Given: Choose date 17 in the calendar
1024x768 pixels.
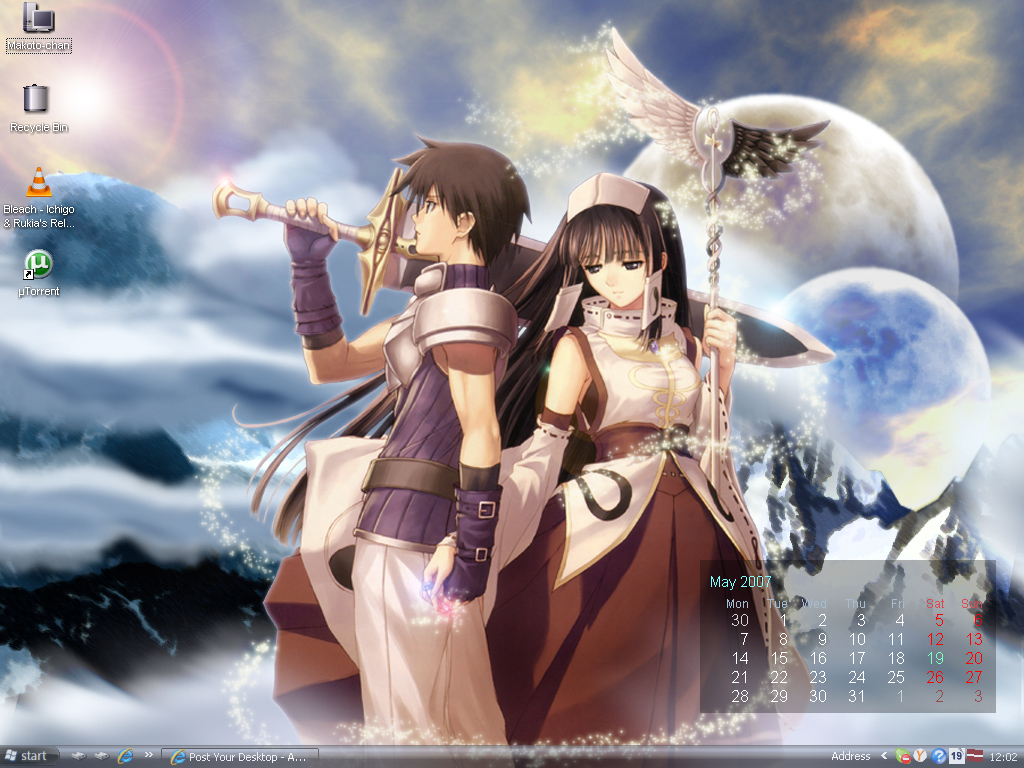Looking at the screenshot, I should tap(857, 658).
